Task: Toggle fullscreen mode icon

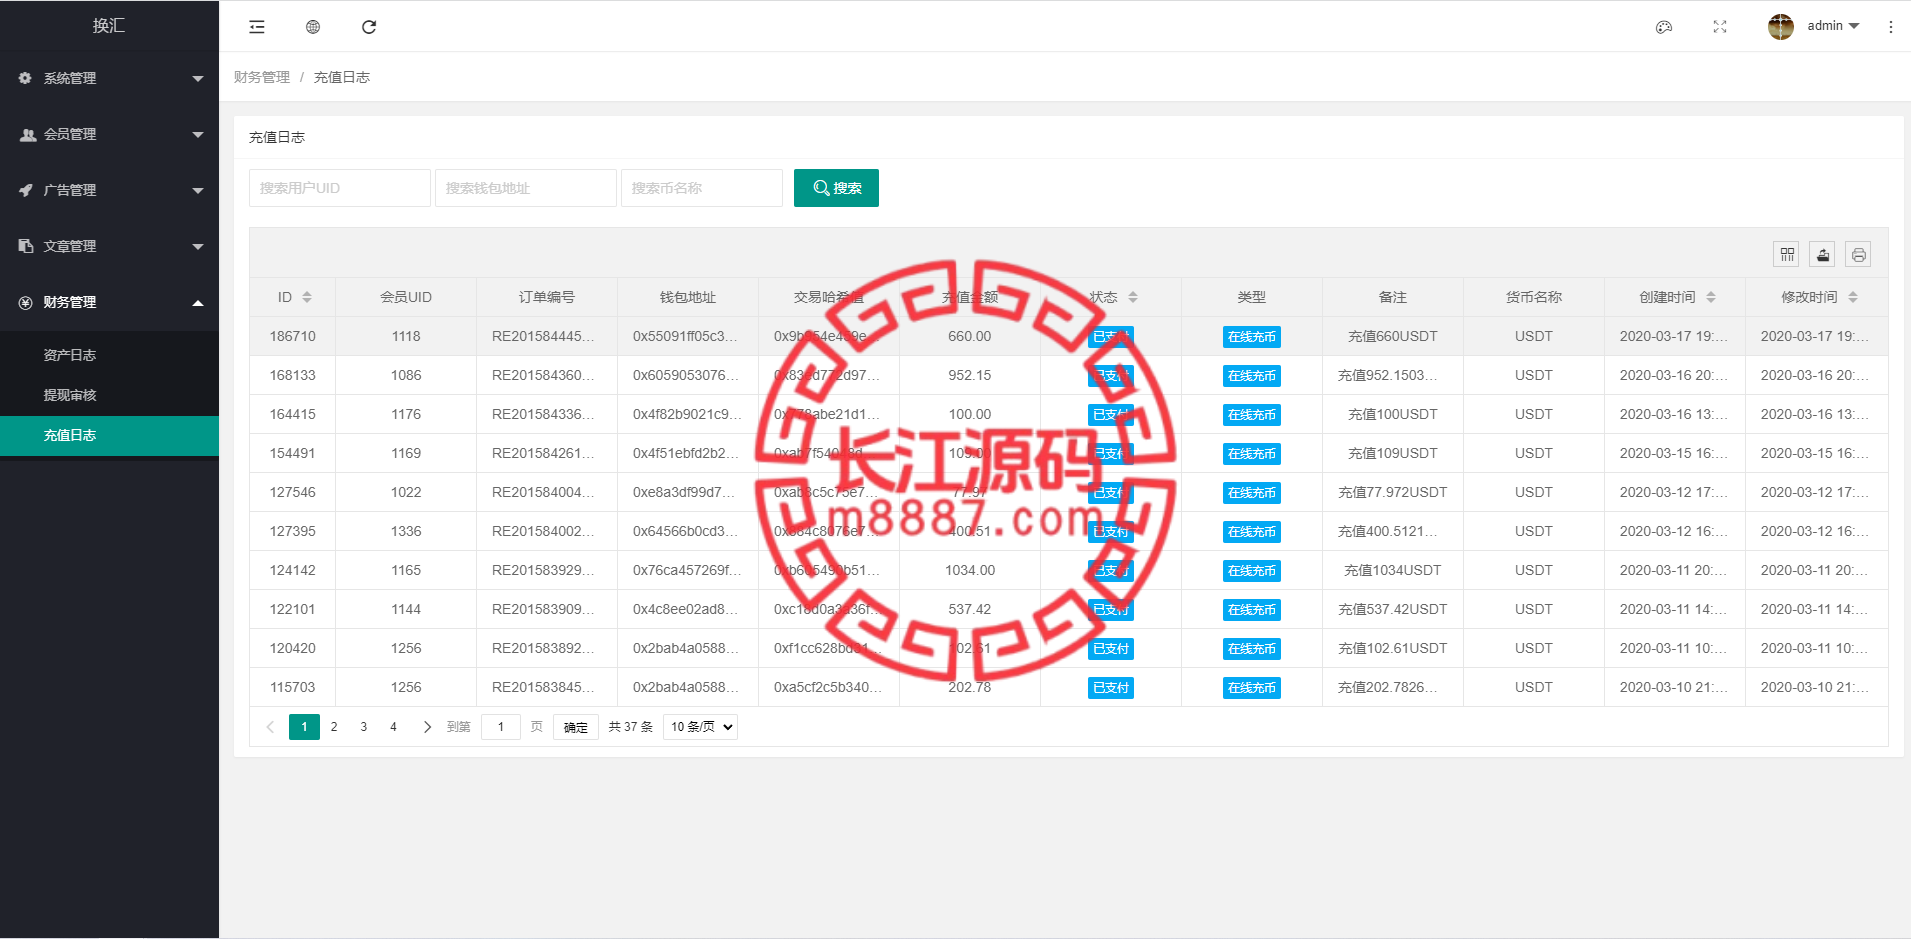Action: [x=1720, y=27]
